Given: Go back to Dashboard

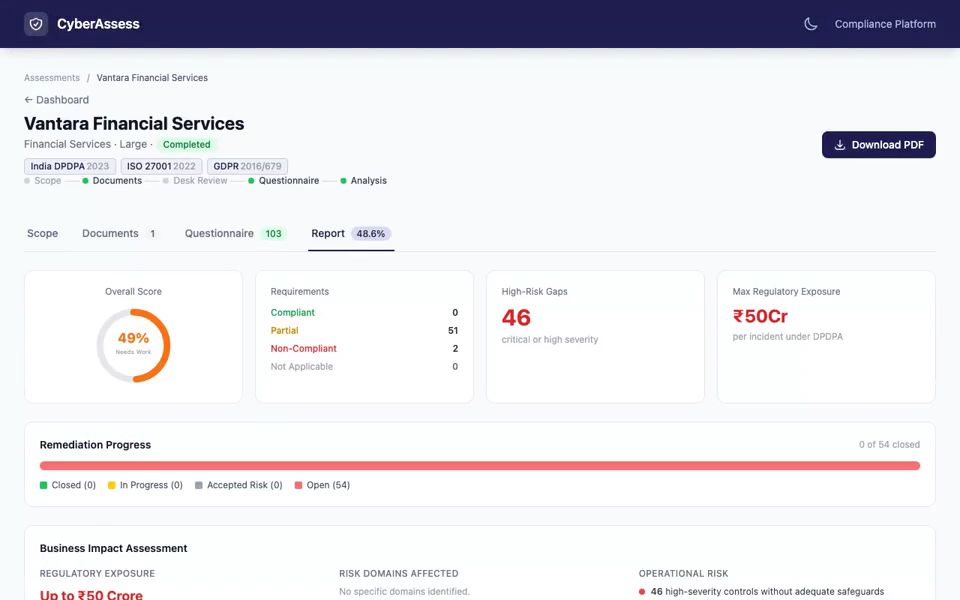Looking at the screenshot, I should click(x=56, y=100).
